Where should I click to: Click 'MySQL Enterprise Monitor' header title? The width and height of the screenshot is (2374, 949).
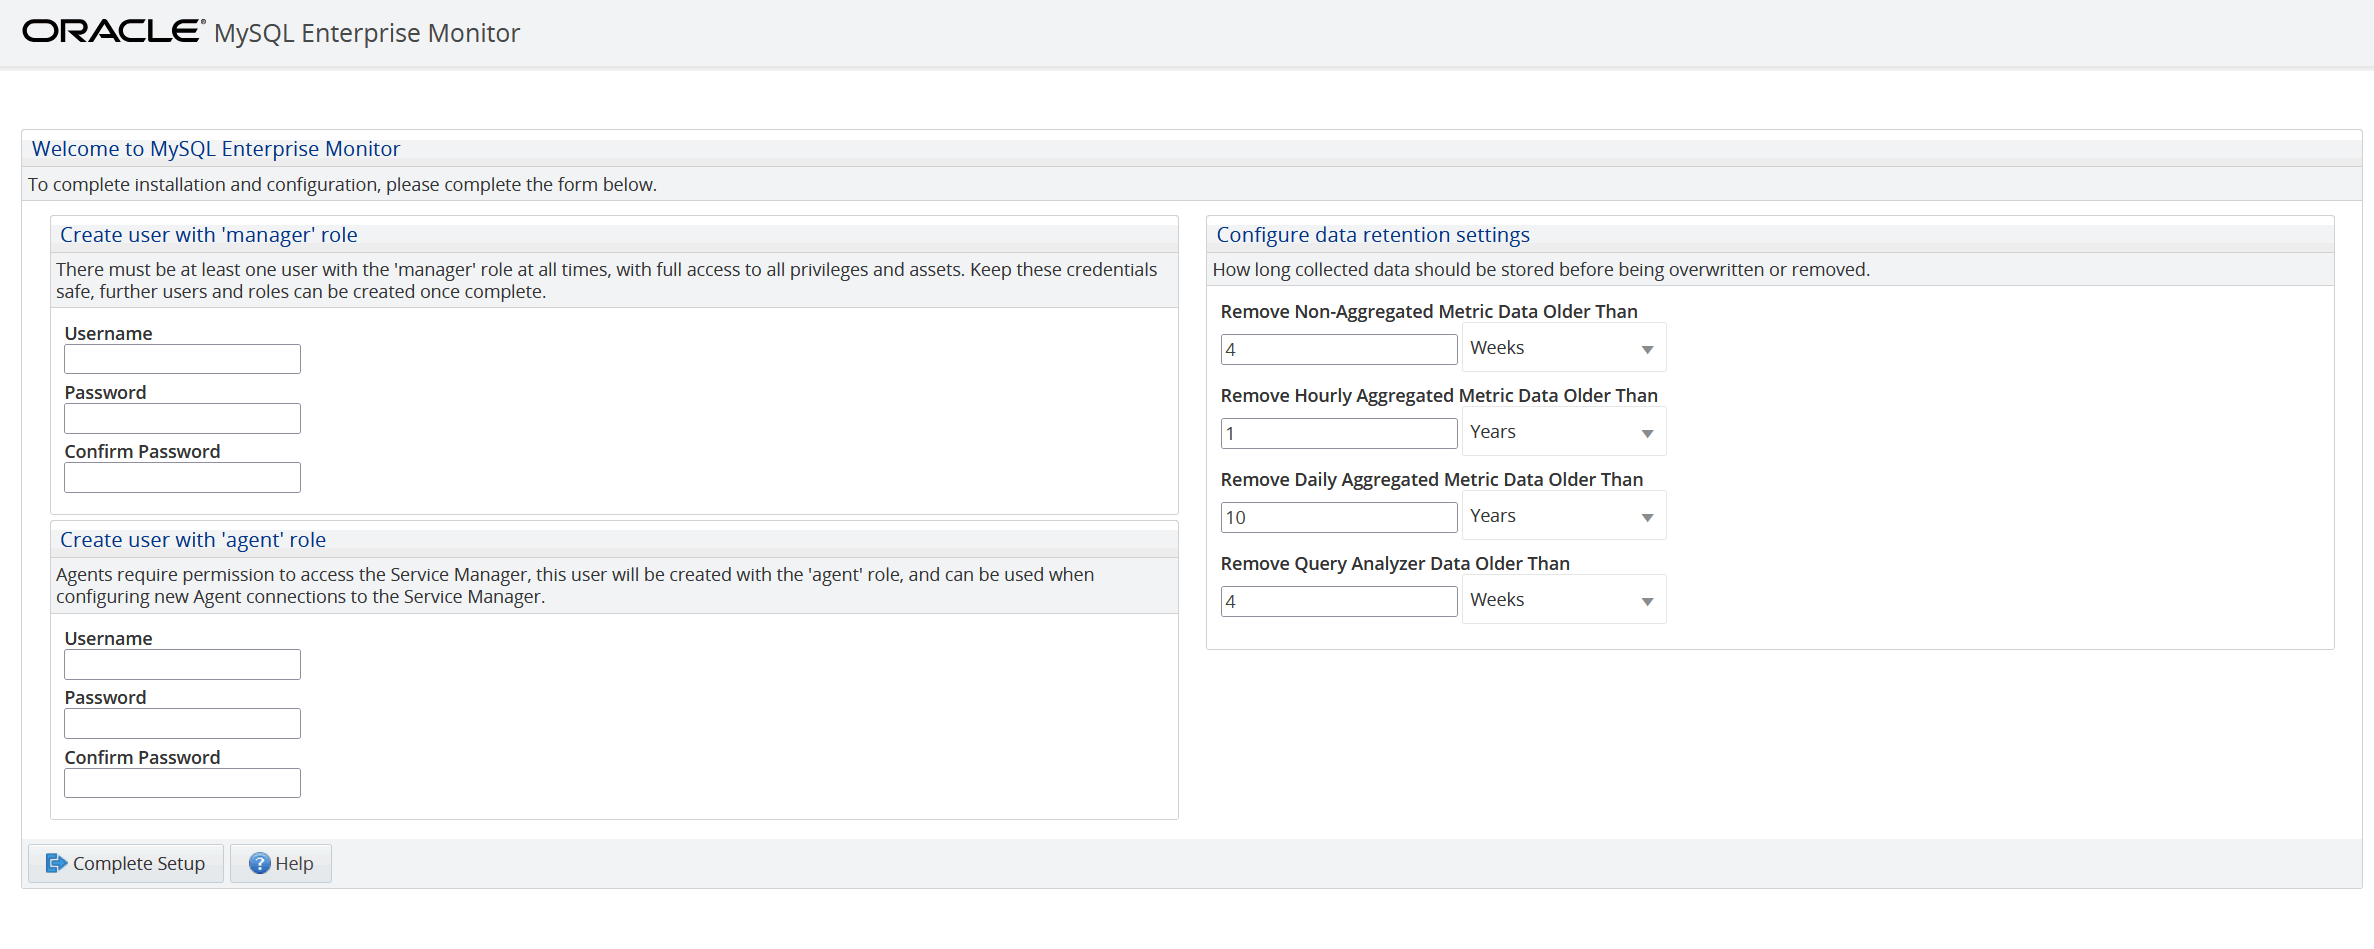pos(367,33)
